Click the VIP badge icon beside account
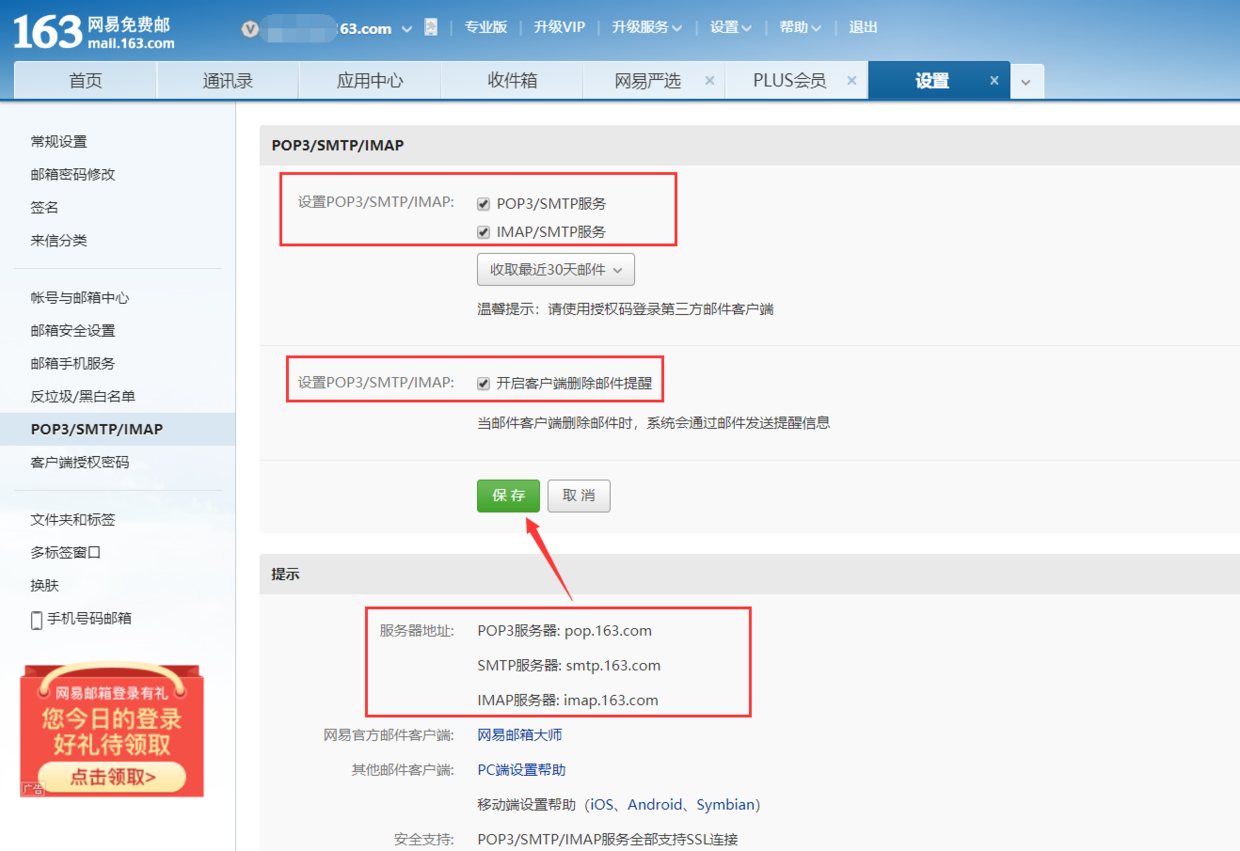 250,29
